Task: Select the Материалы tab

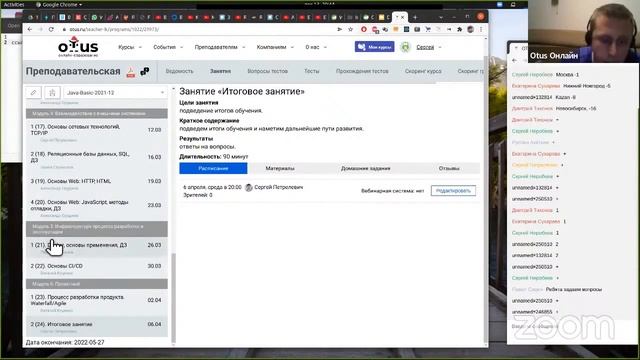Action: (x=280, y=168)
